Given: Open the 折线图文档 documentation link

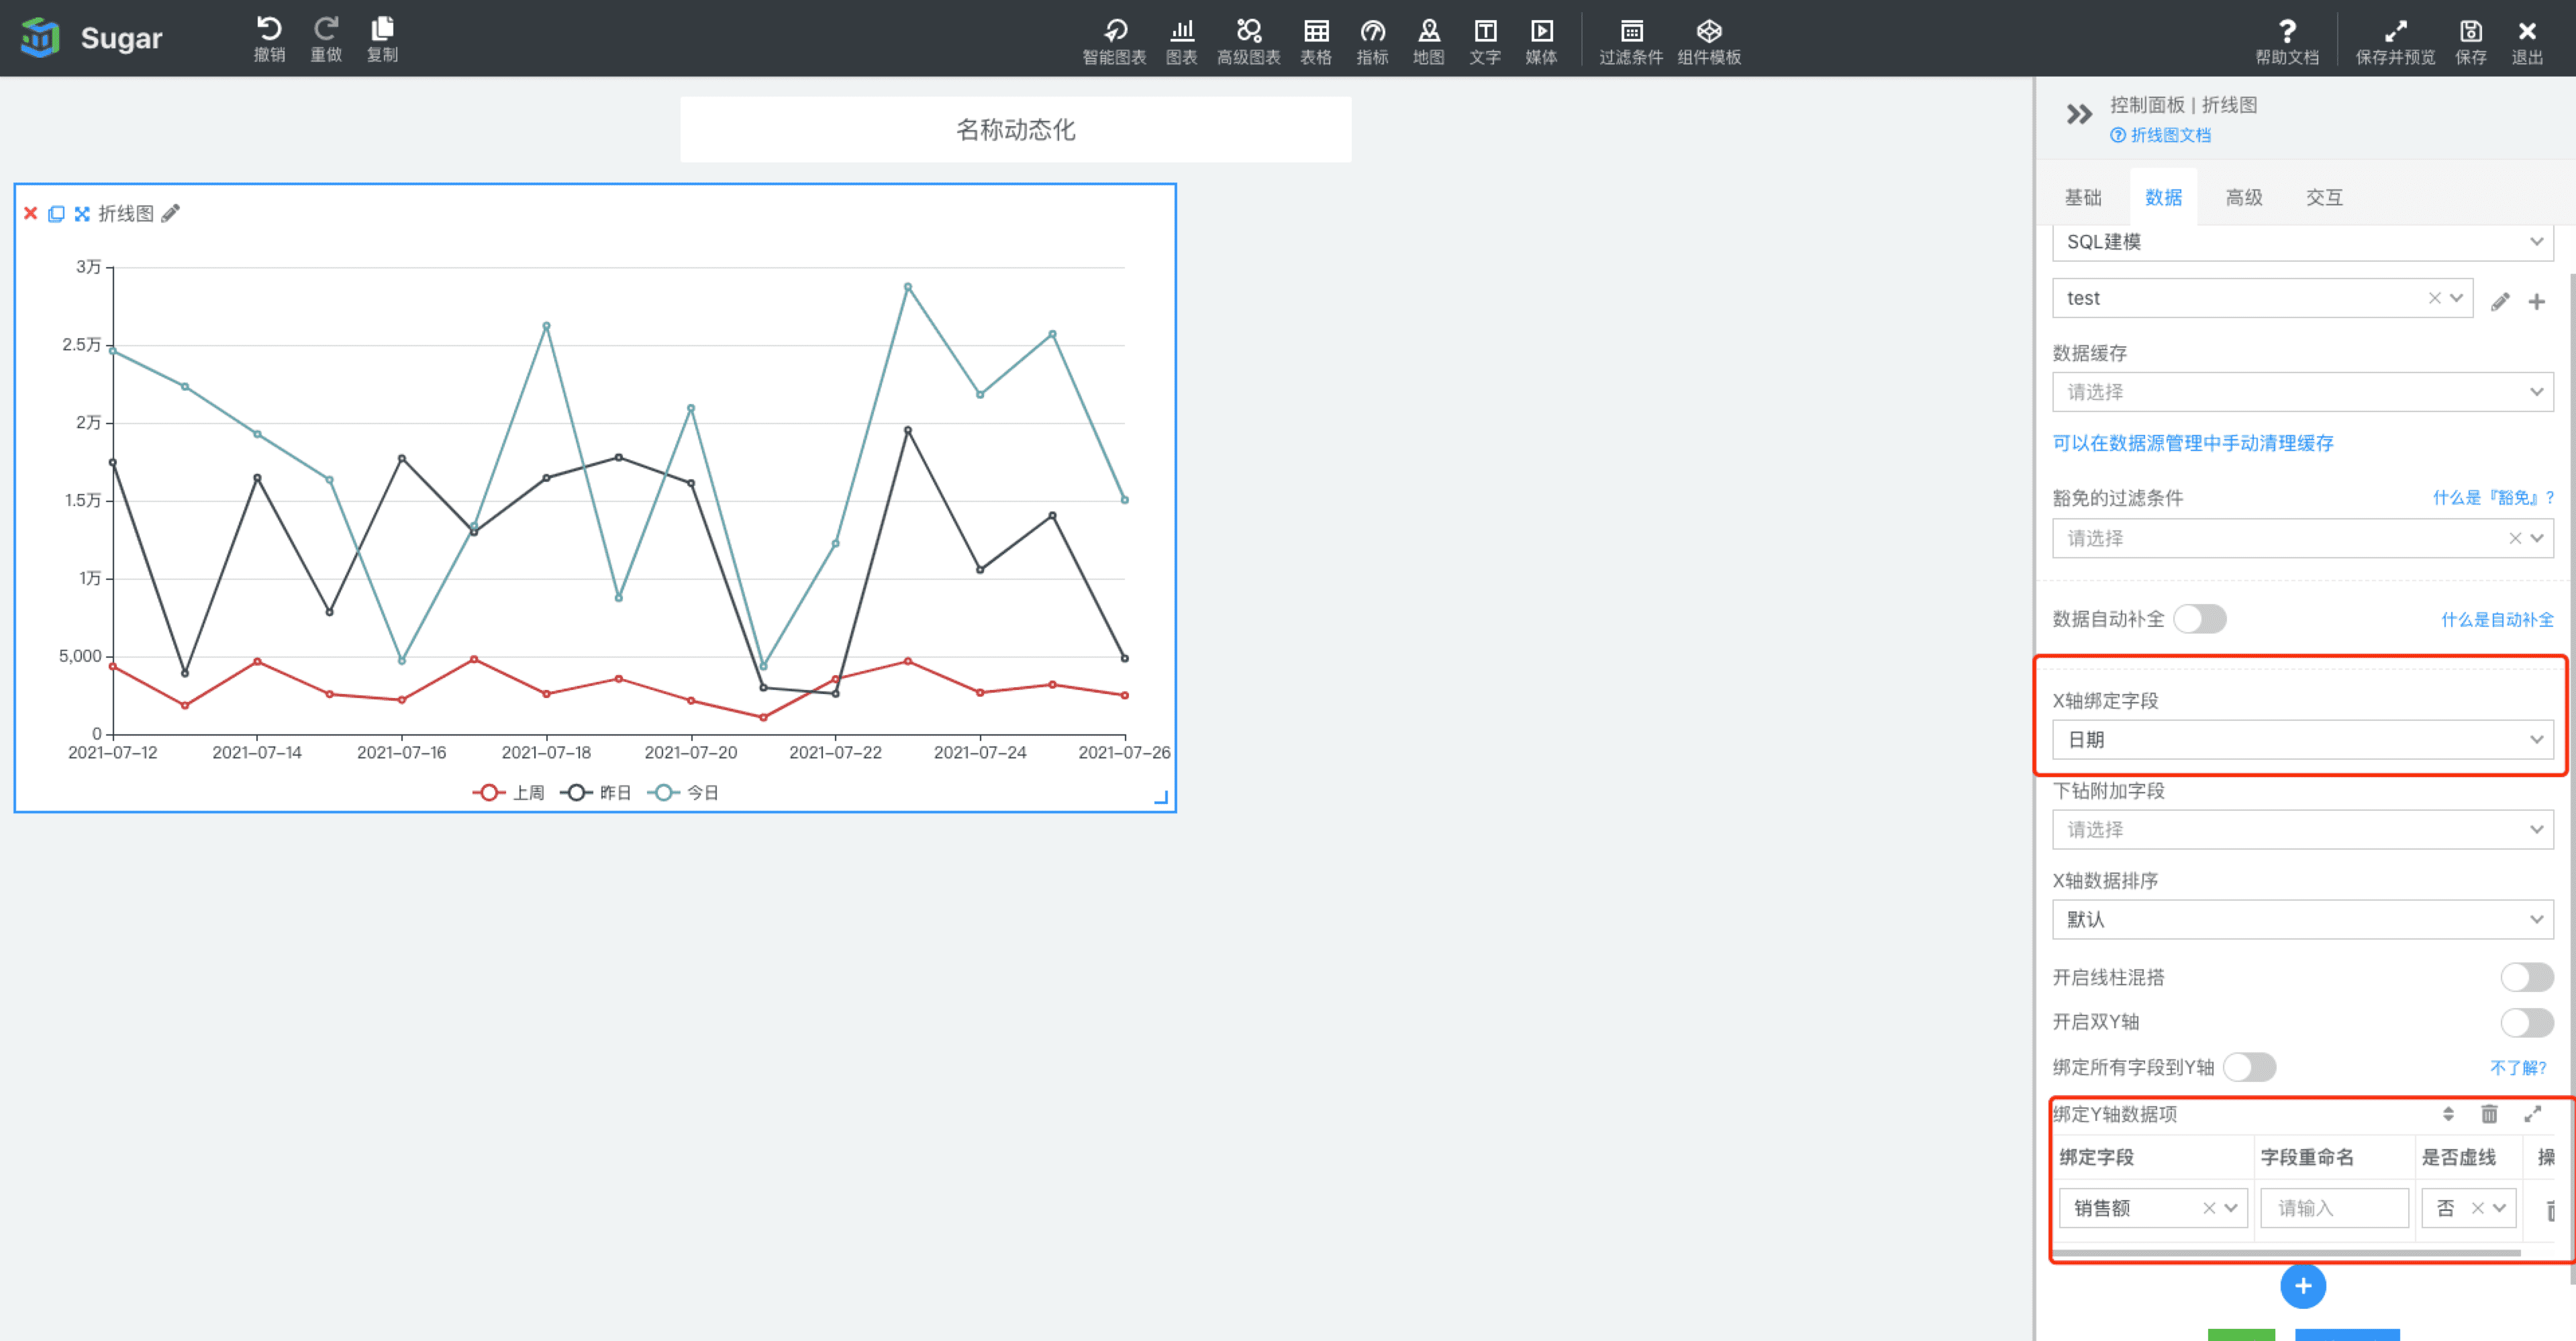Looking at the screenshot, I should [2160, 135].
